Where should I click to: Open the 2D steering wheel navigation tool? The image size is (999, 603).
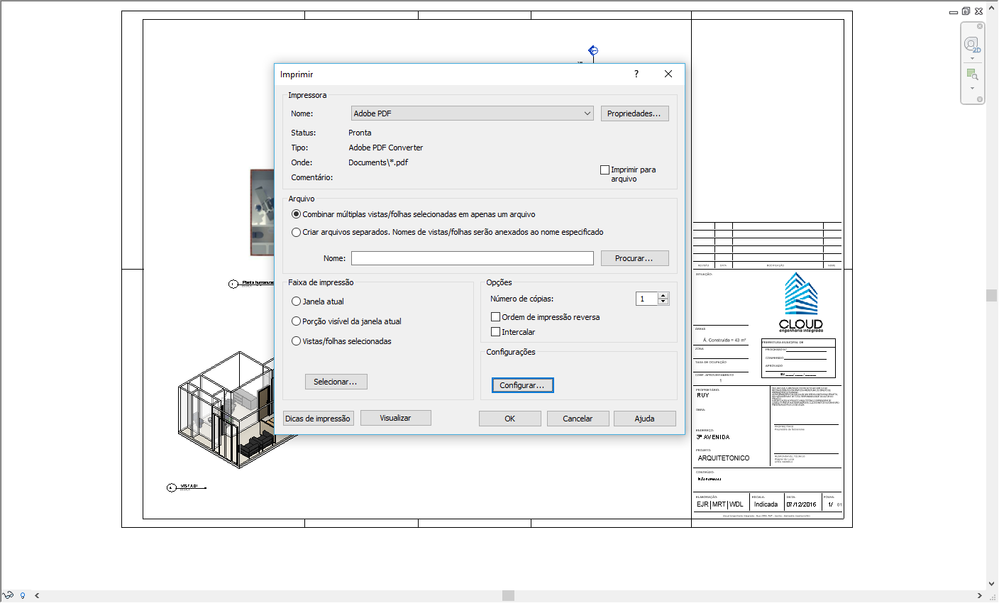pyautogui.click(x=972, y=45)
